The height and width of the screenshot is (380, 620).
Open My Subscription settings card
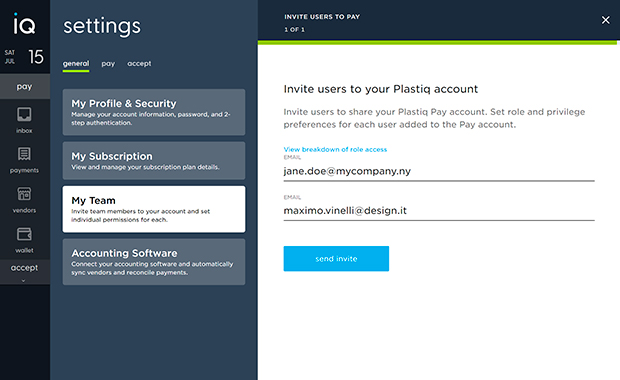(x=154, y=161)
